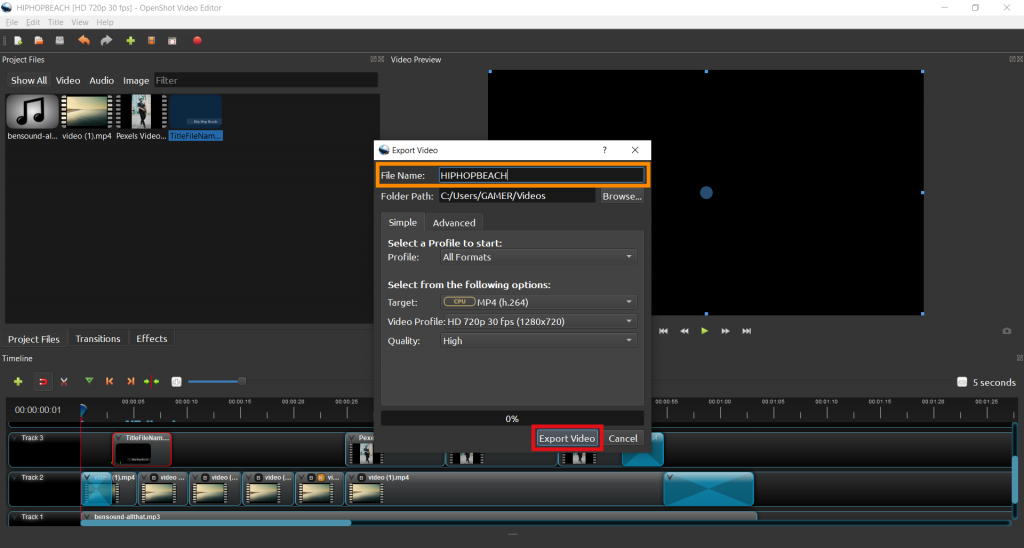This screenshot has width=1024, height=548.
Task: Open the Track 3 menu arrow
Action: point(15,438)
